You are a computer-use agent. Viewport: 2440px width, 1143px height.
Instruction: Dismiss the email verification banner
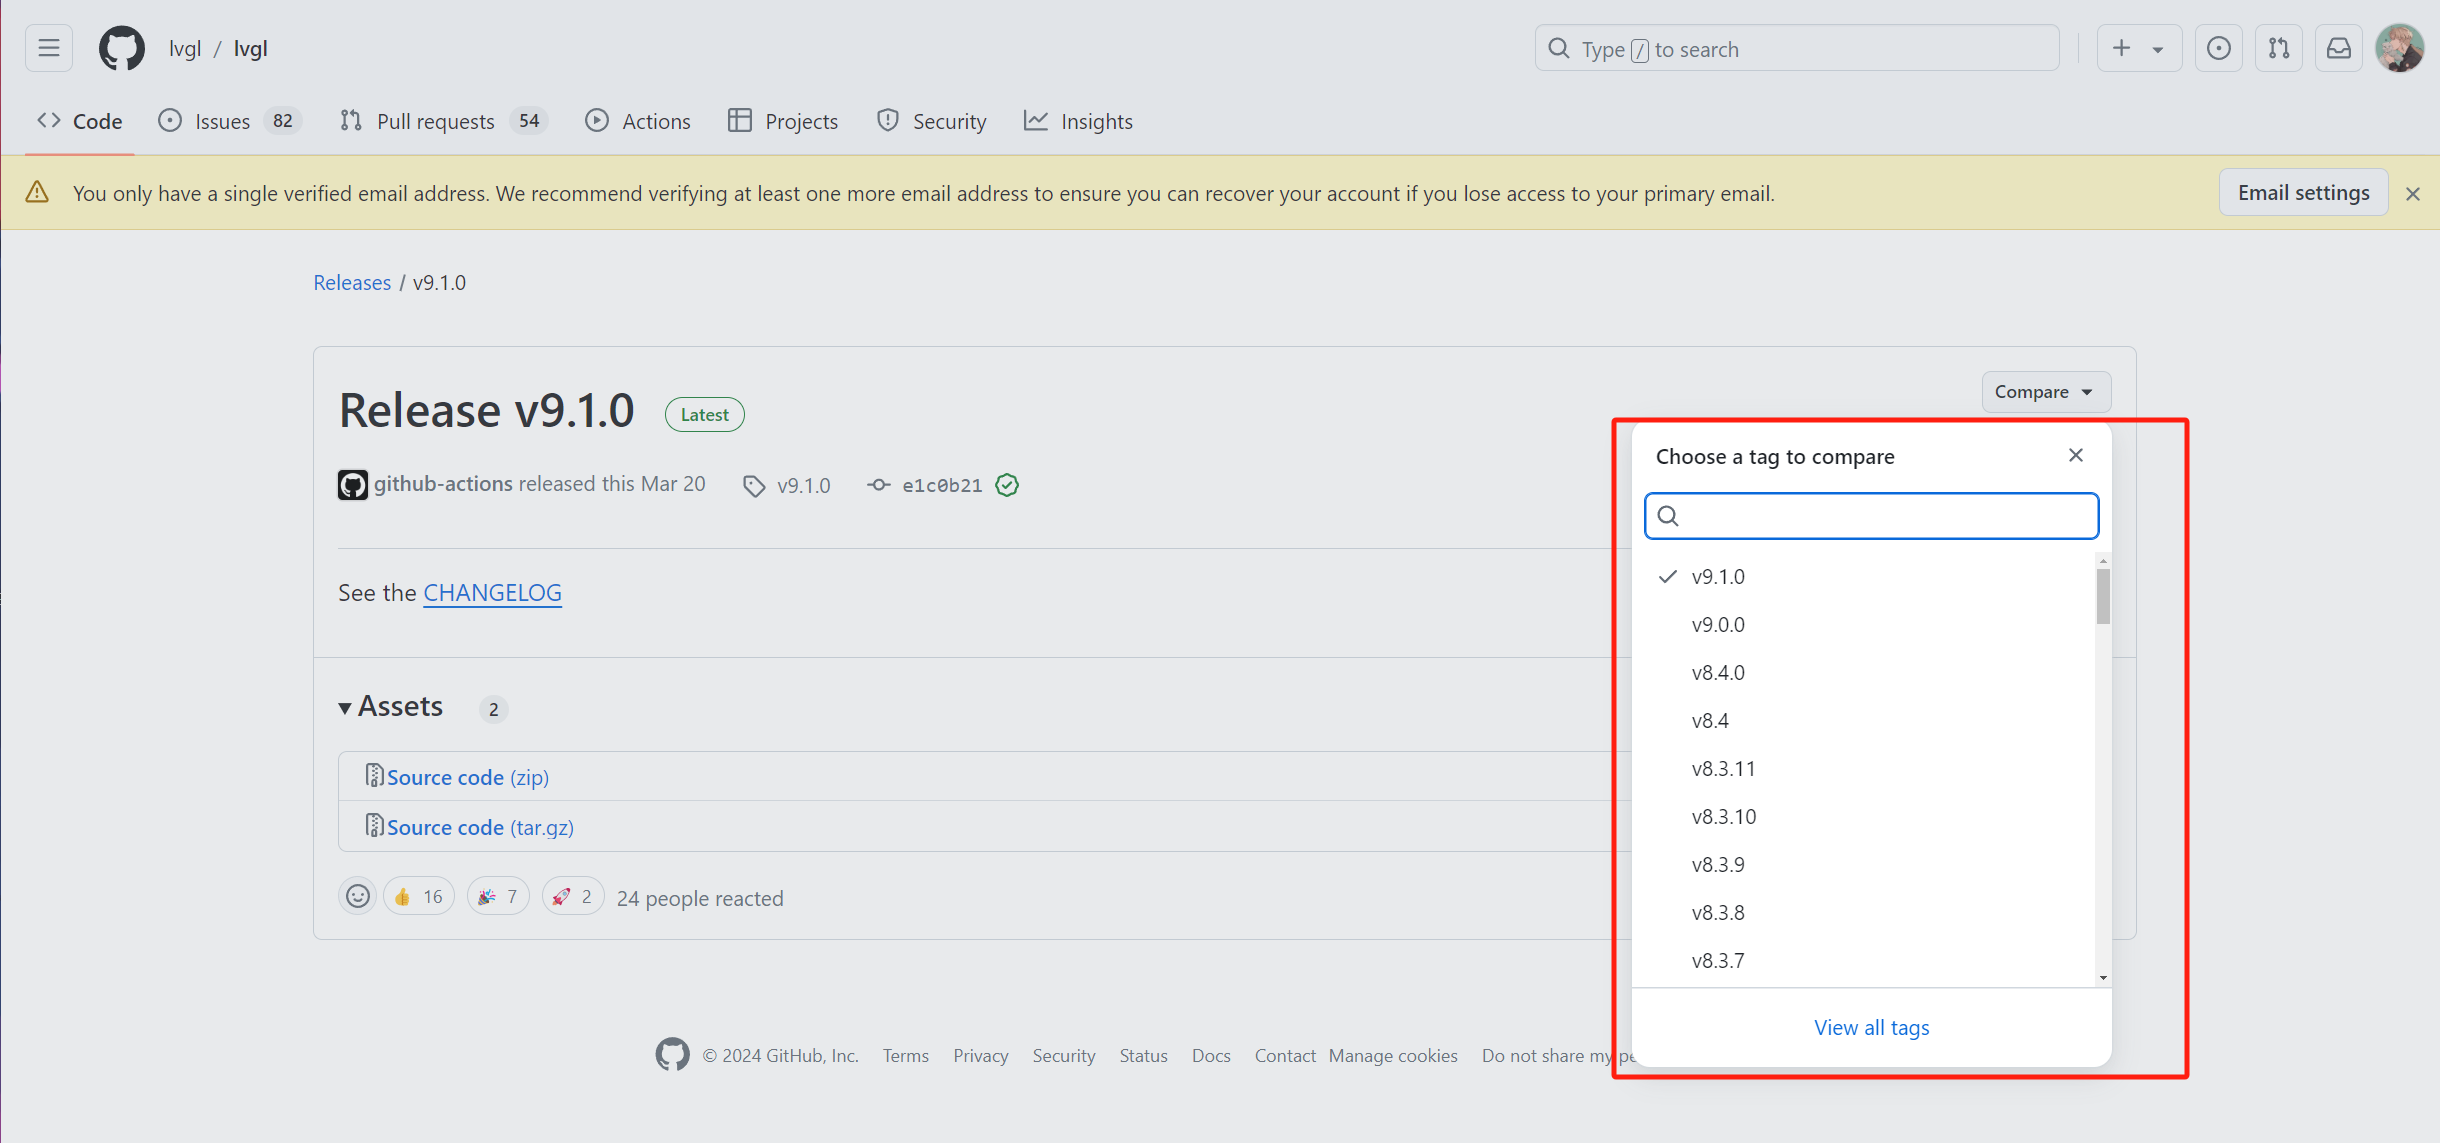click(2413, 194)
